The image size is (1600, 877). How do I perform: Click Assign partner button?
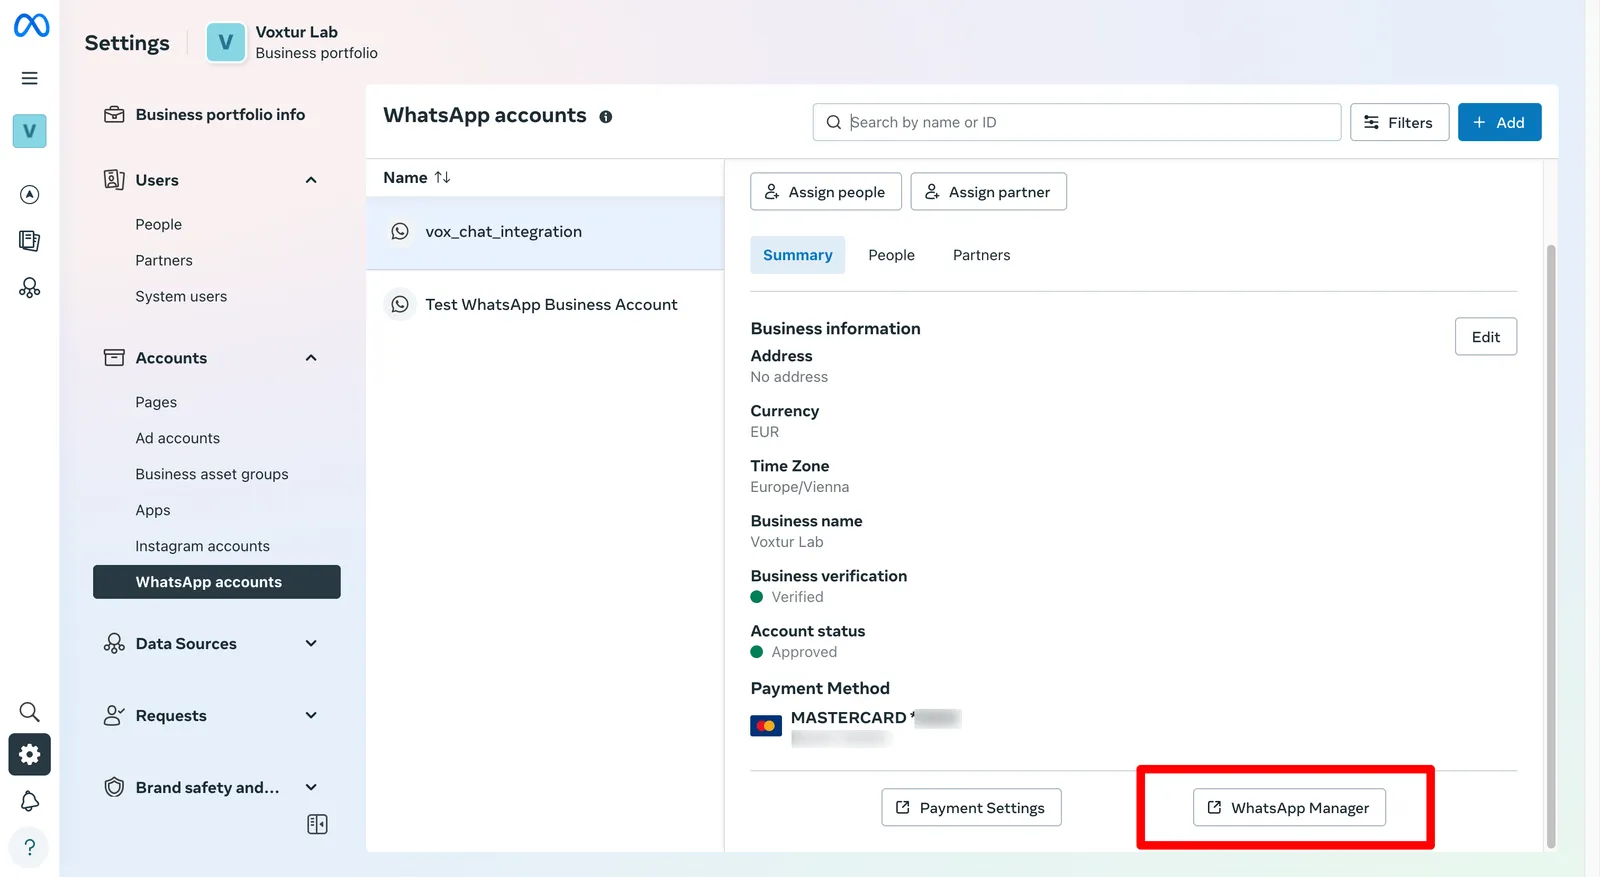pos(989,192)
